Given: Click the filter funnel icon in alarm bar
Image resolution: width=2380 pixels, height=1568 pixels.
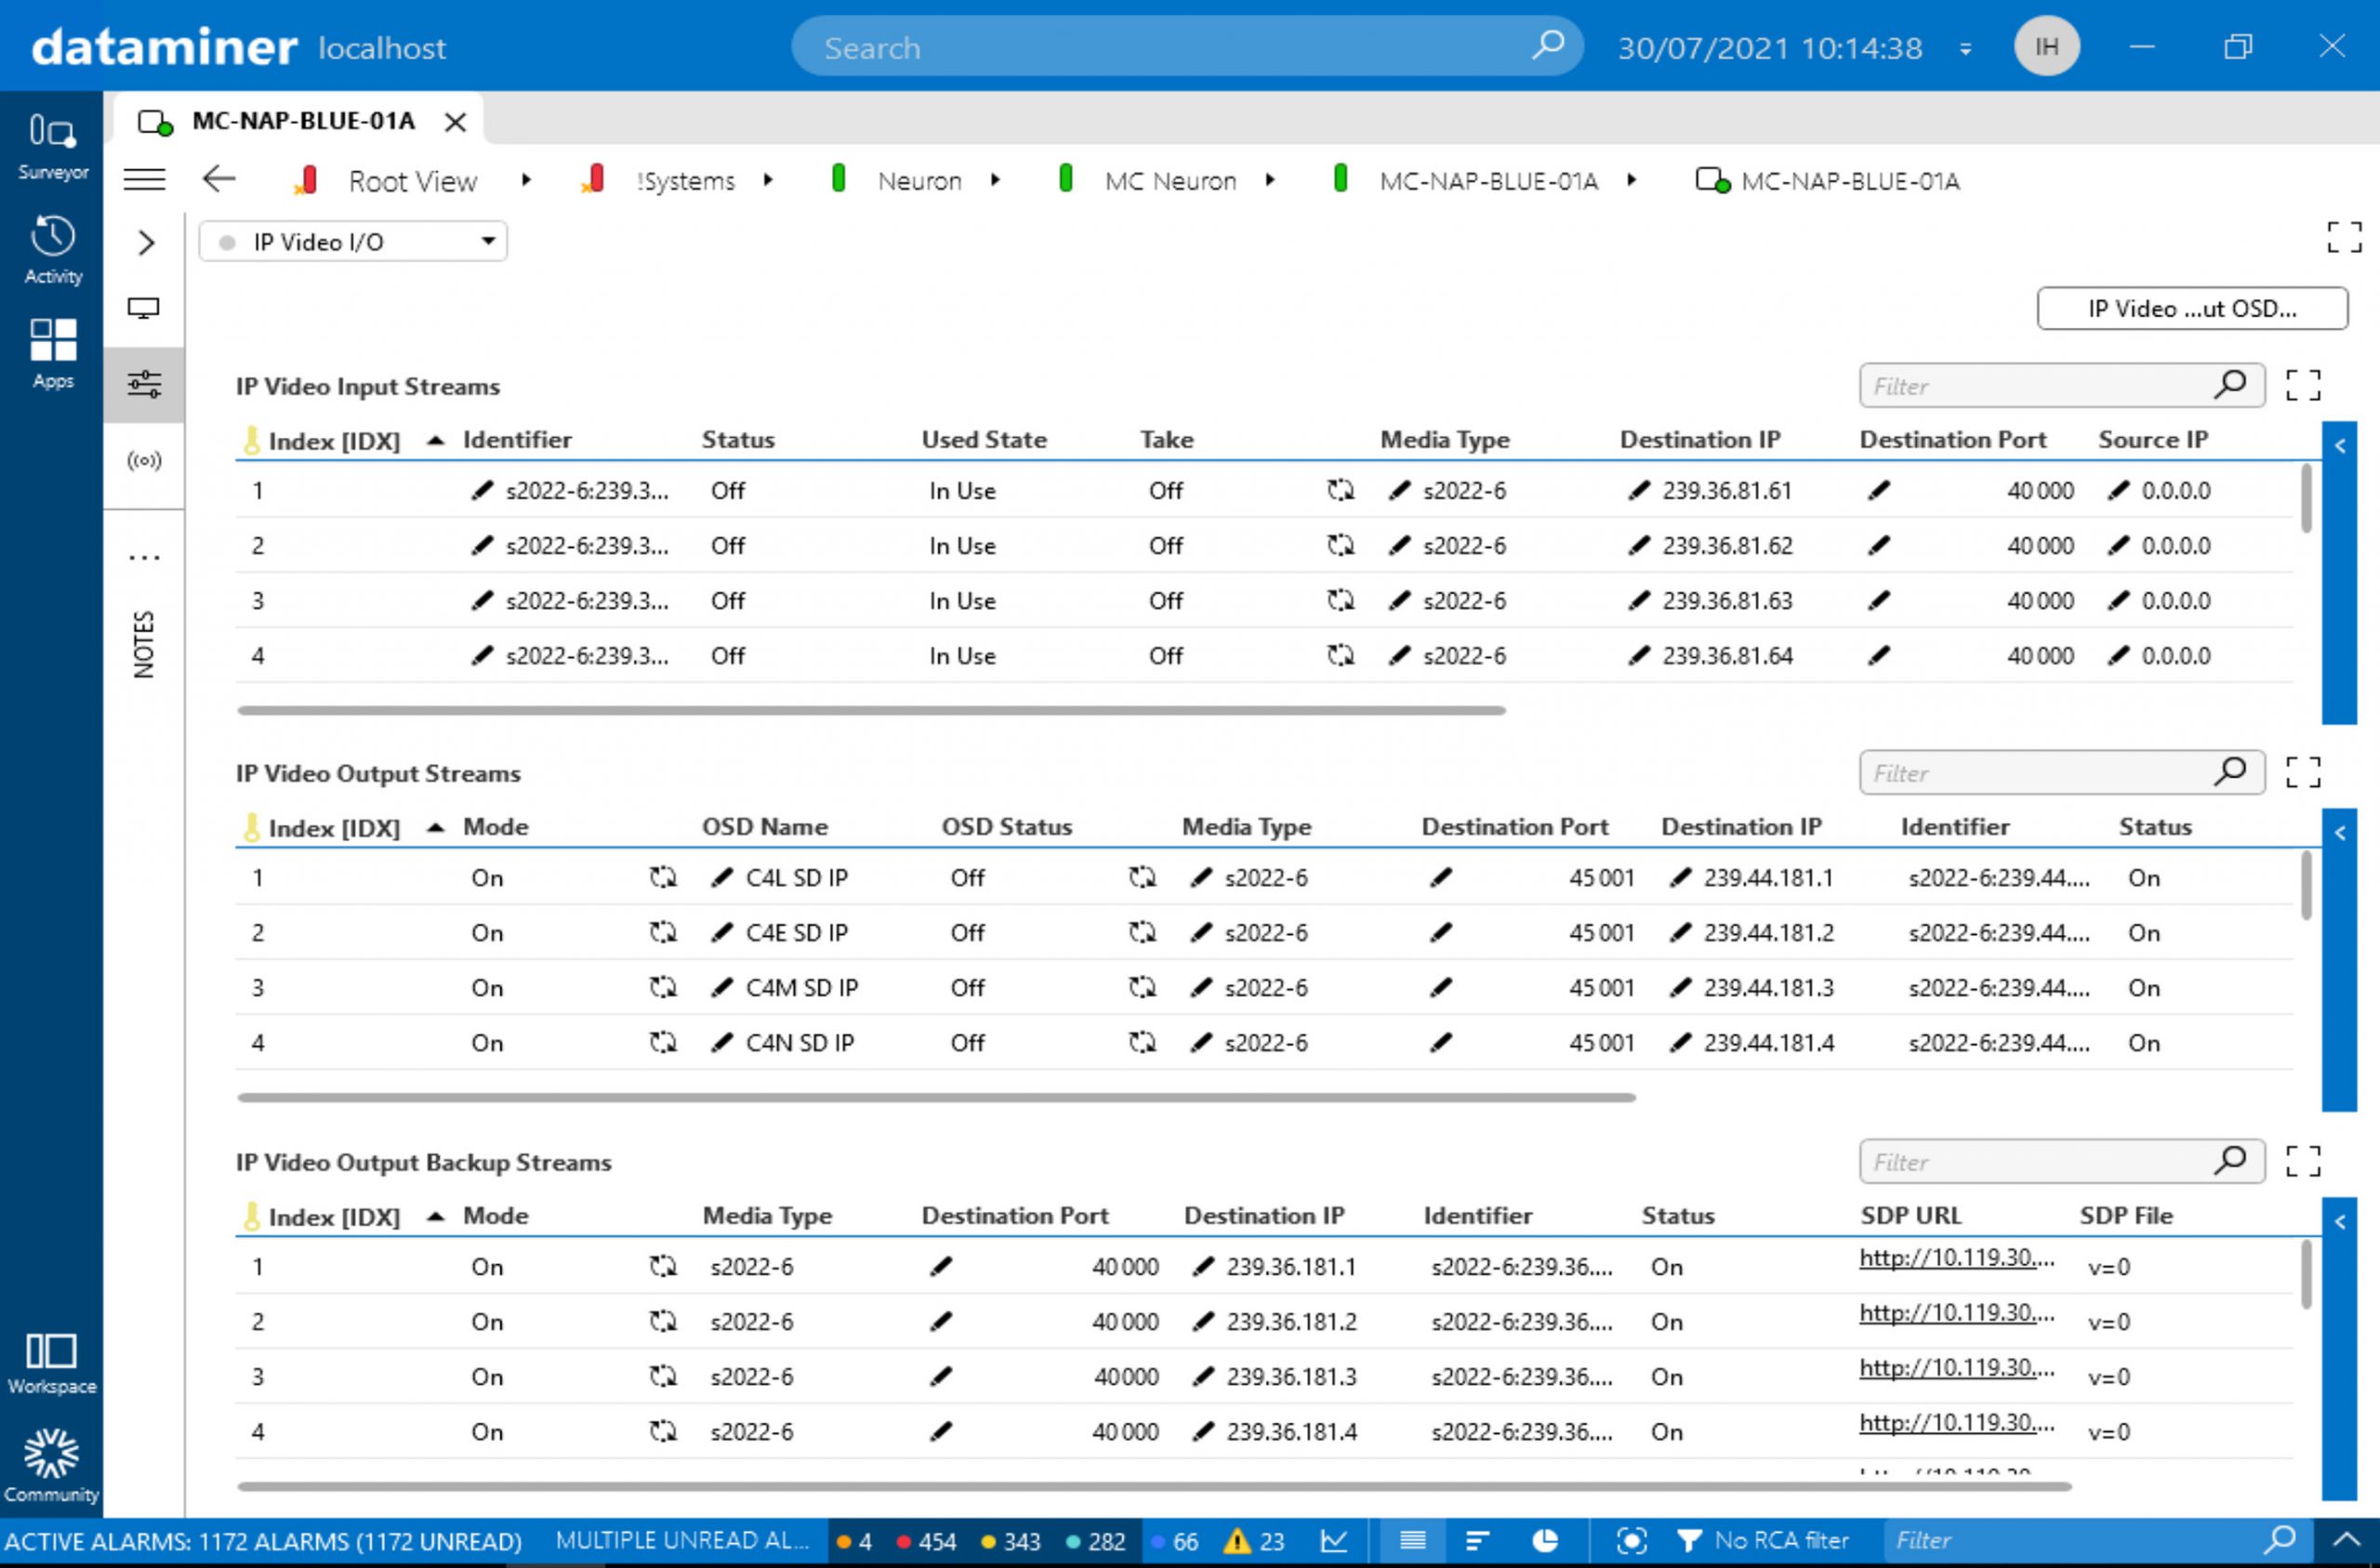Looking at the screenshot, I should (x=1689, y=1541).
